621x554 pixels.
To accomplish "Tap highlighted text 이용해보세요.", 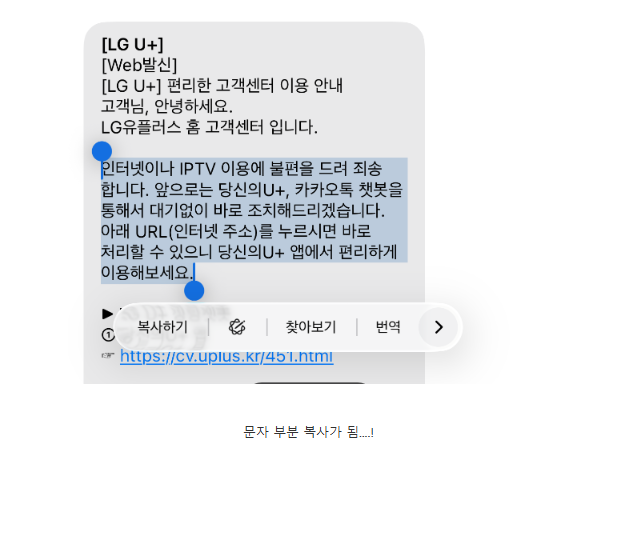I will click(x=147, y=272).
